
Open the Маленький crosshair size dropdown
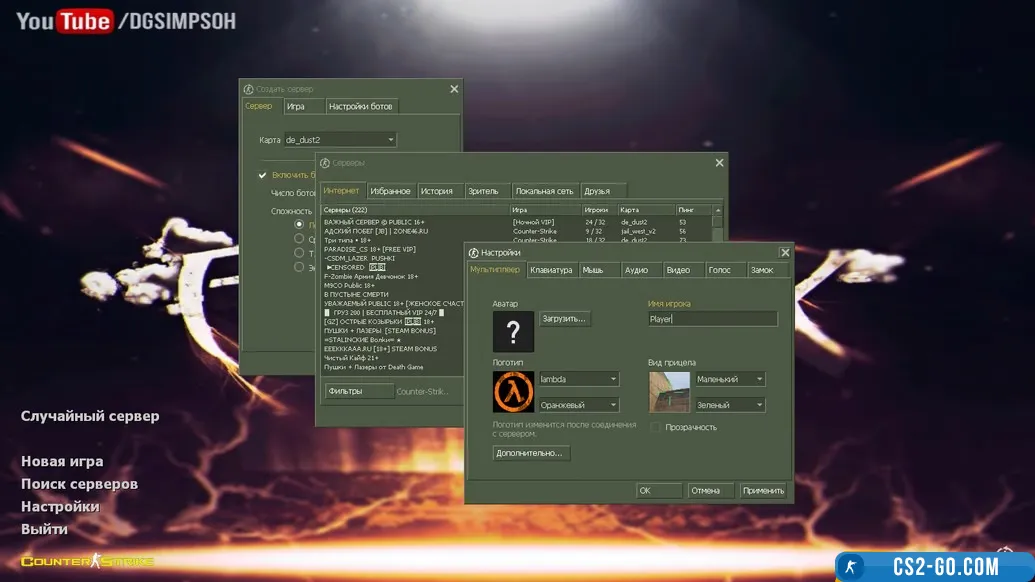[x=730, y=379]
